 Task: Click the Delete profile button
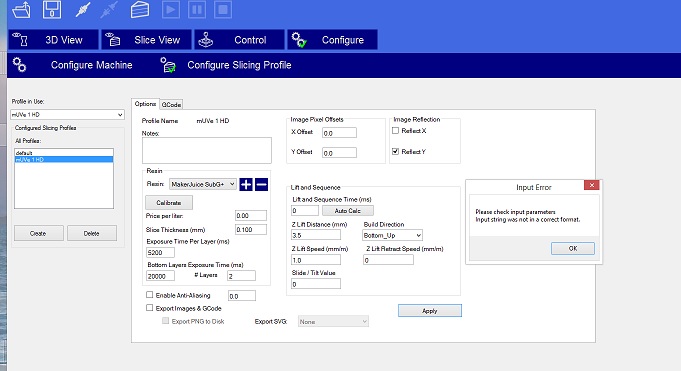click(92, 233)
